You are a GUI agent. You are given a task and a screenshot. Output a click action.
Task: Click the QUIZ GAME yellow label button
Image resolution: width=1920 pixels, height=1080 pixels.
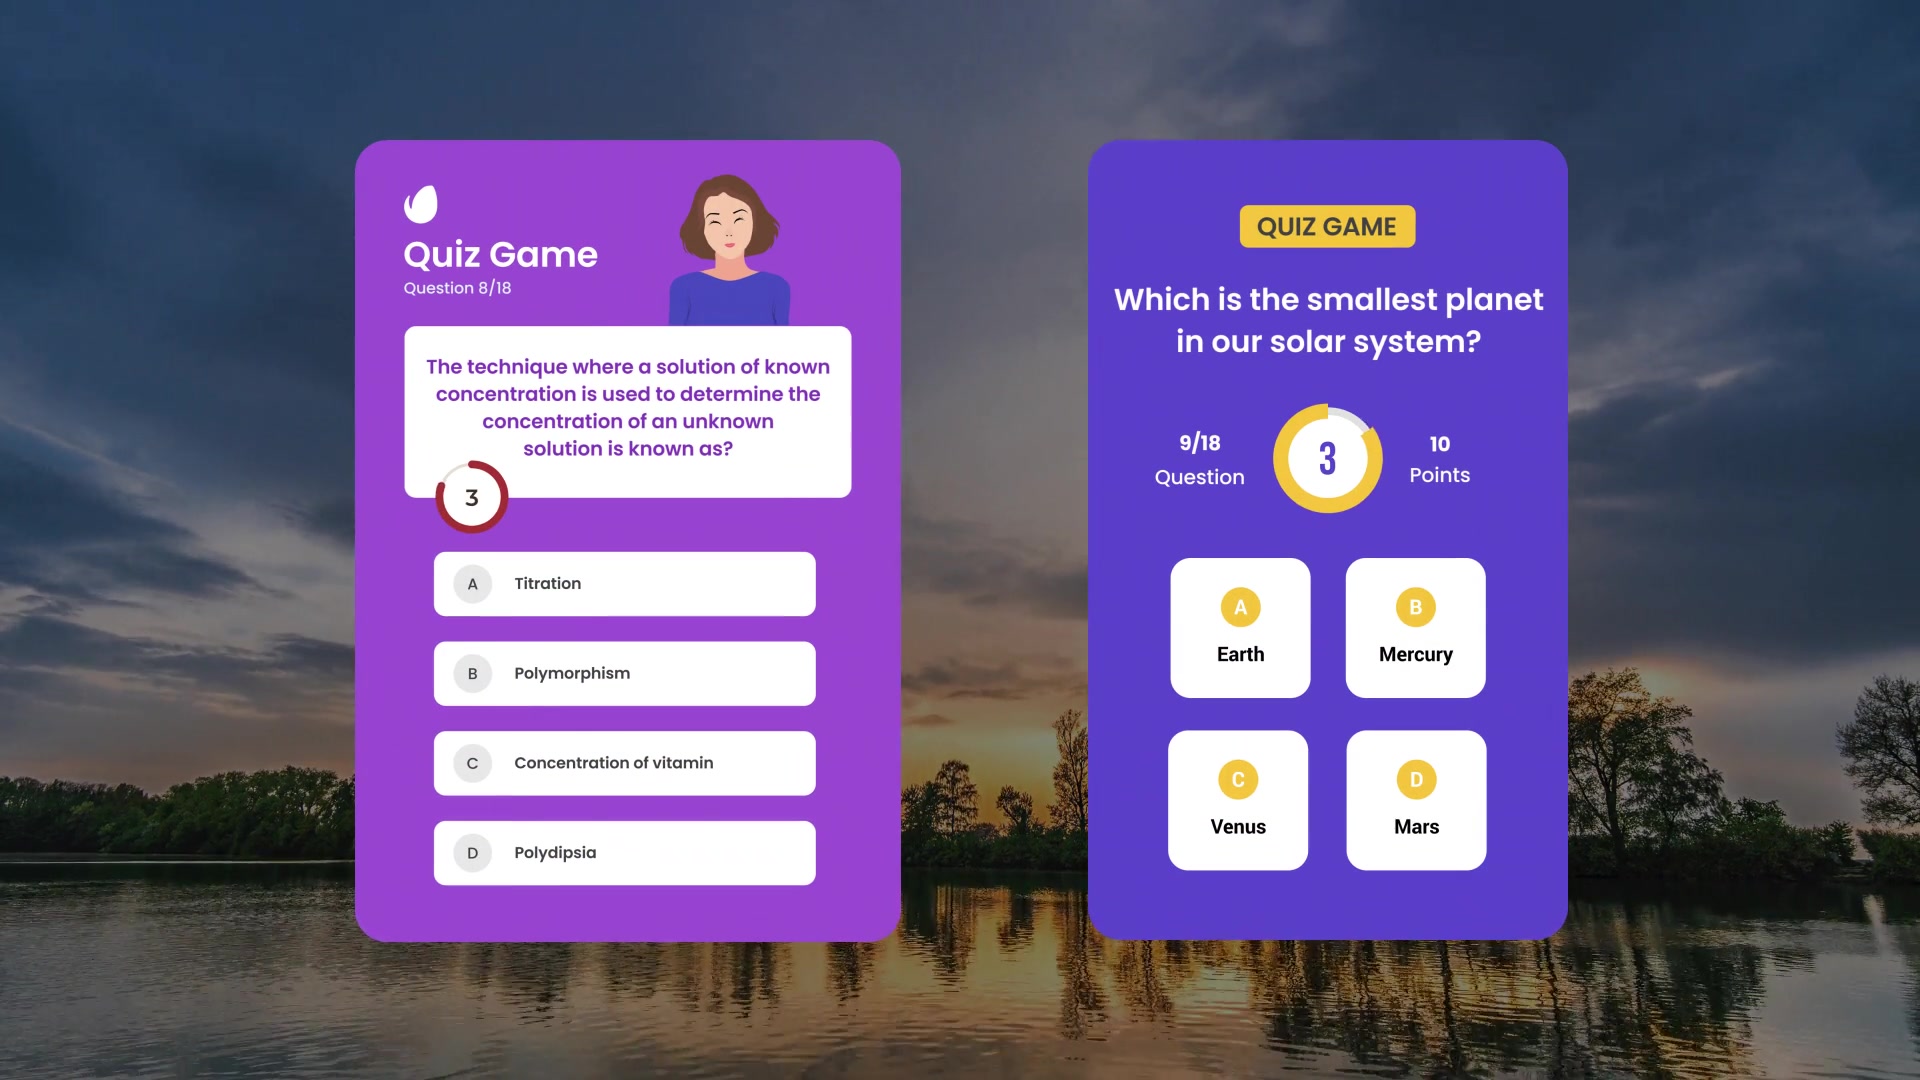1327,225
